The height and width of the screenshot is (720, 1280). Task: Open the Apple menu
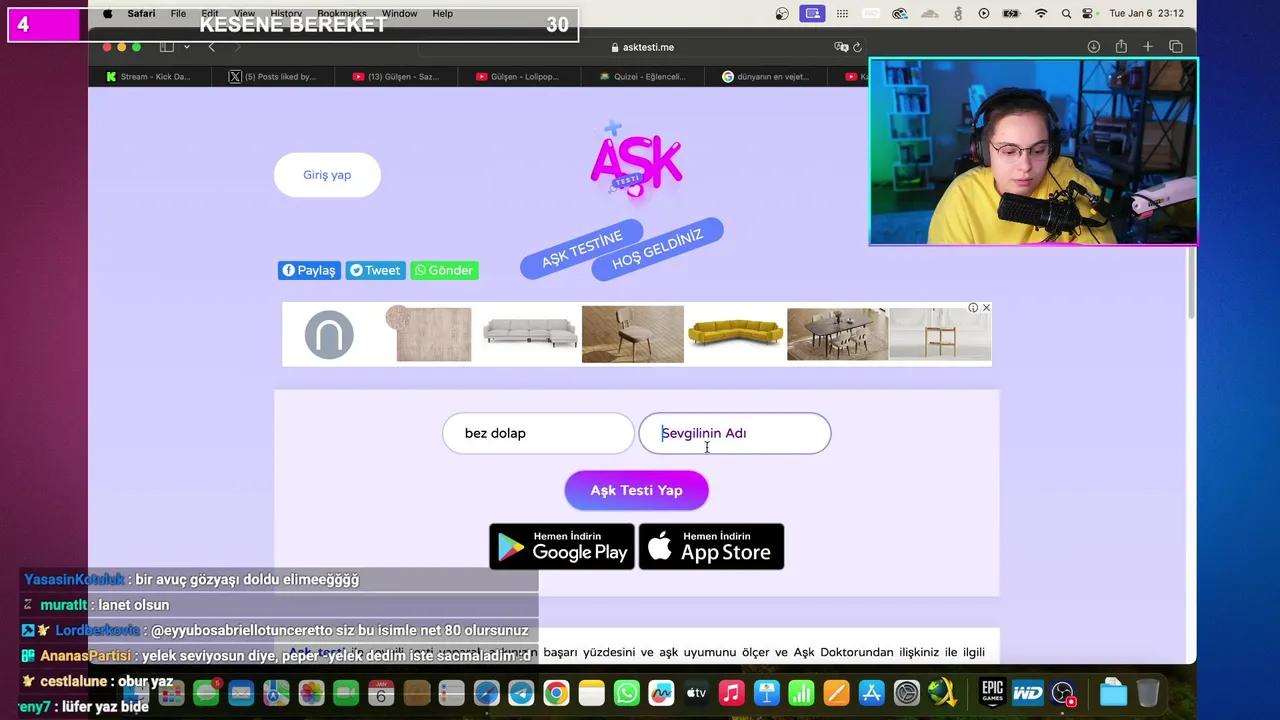click(x=108, y=13)
